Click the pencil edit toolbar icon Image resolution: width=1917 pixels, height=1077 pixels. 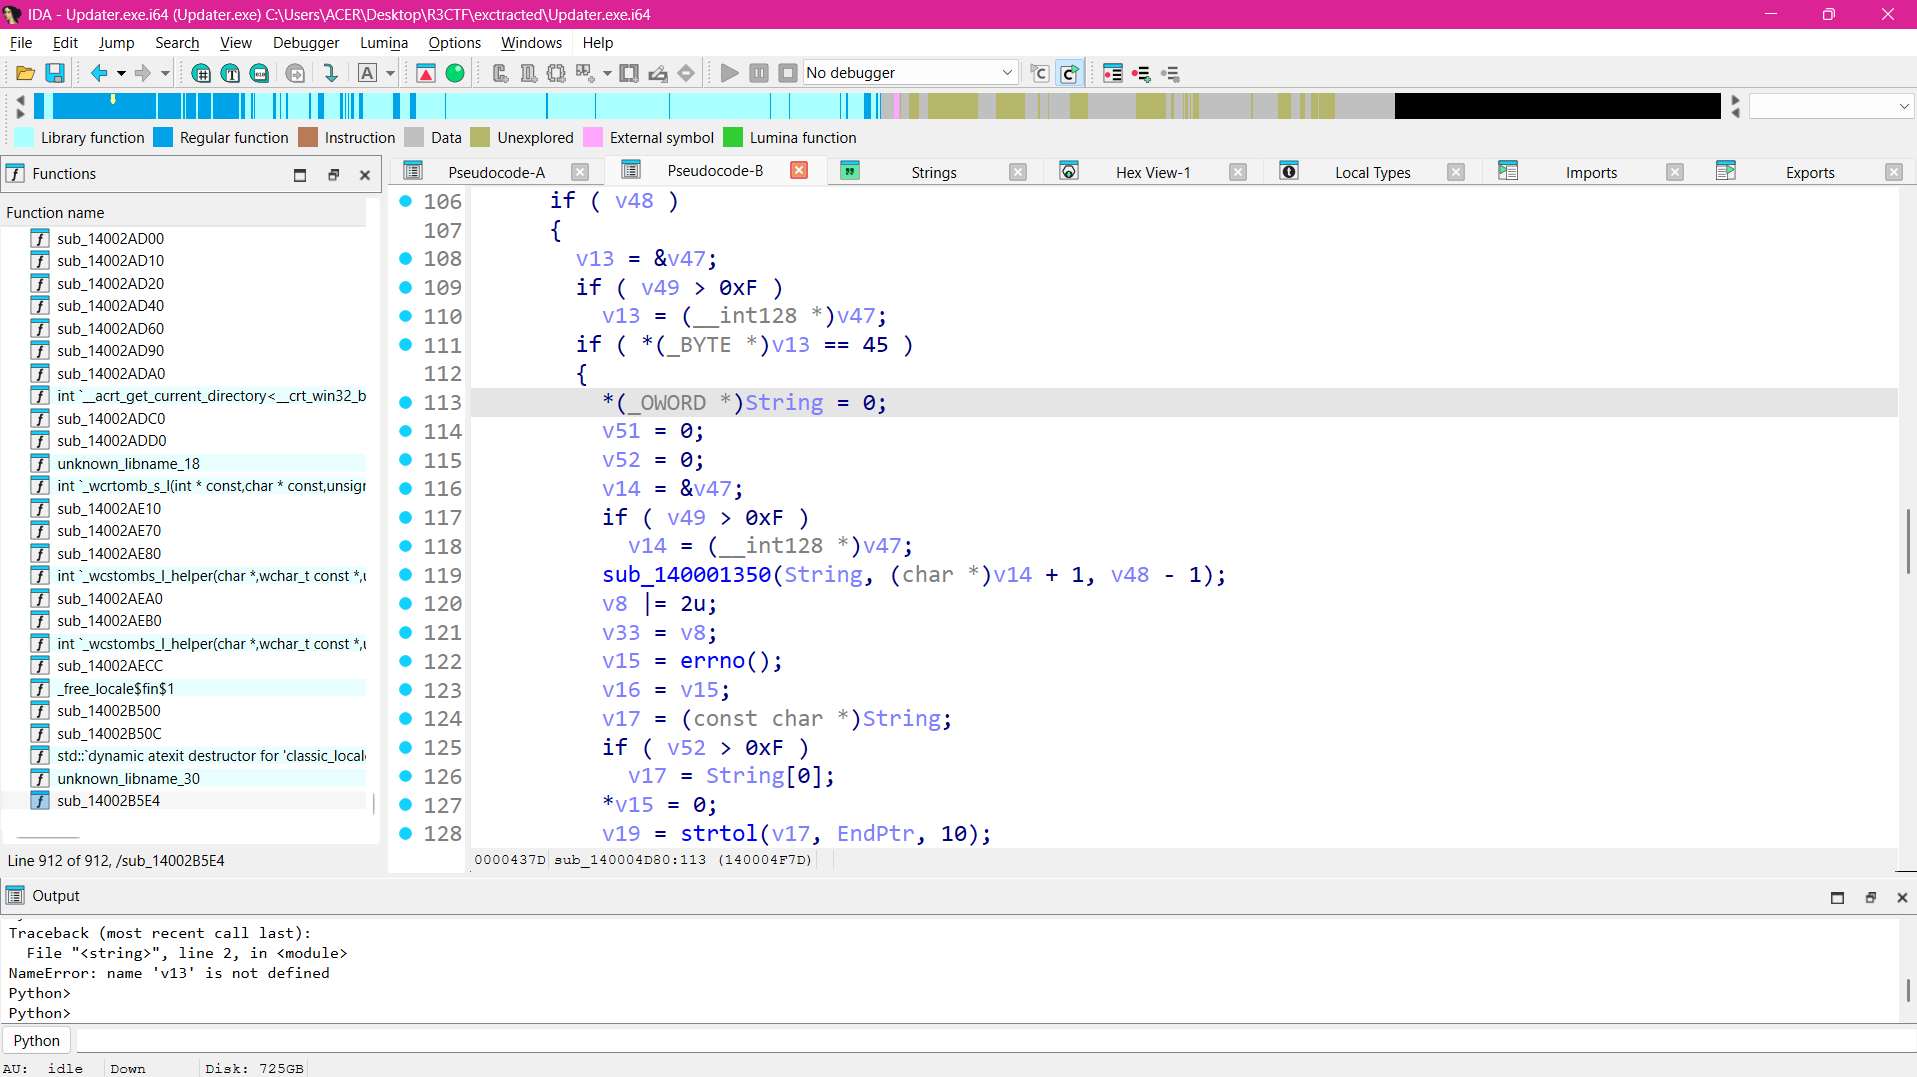pos(658,73)
